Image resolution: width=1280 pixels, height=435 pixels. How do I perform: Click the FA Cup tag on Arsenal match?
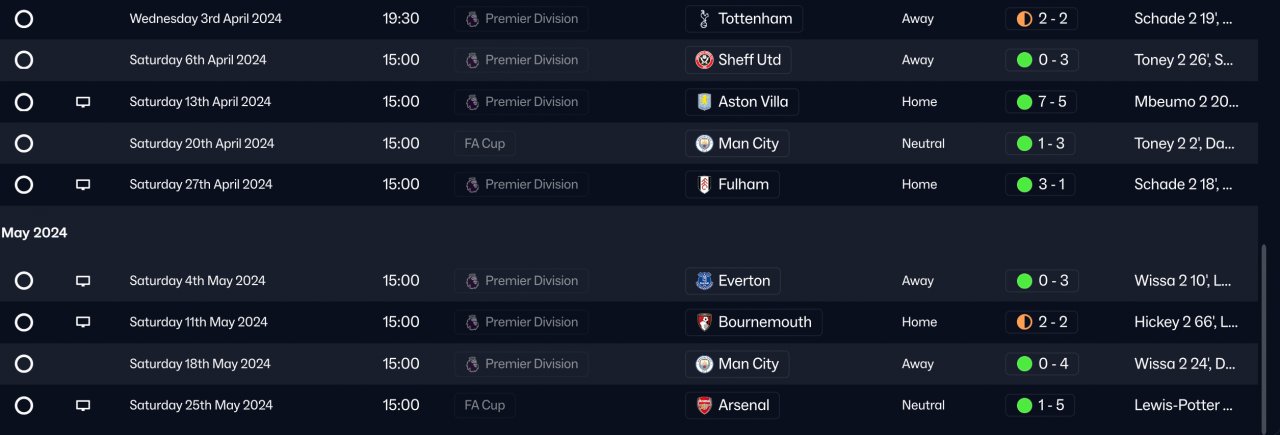pyautogui.click(x=484, y=406)
